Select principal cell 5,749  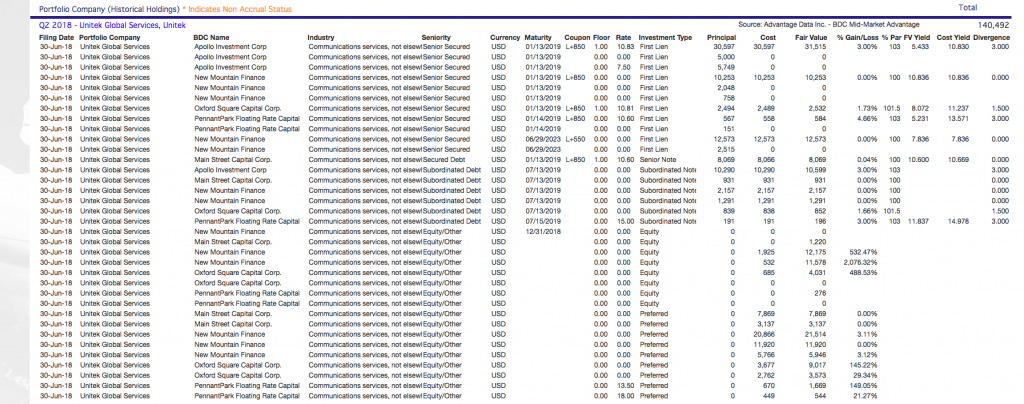(726, 67)
